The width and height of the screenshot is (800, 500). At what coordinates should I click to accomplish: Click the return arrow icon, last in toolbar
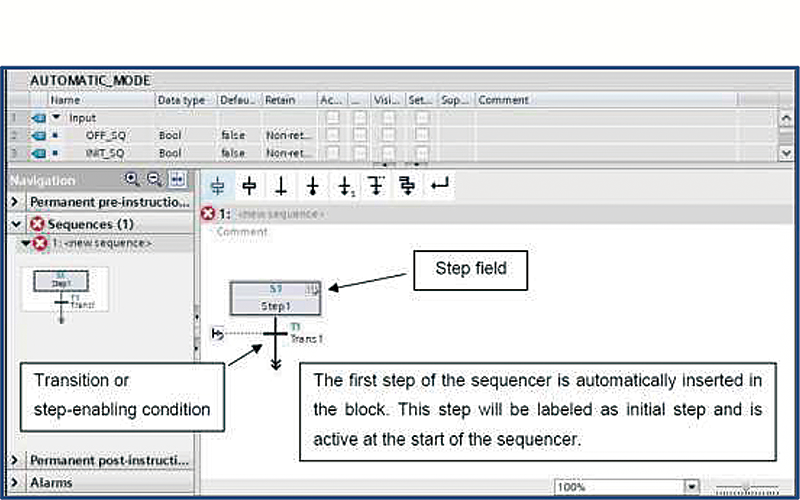pos(439,185)
